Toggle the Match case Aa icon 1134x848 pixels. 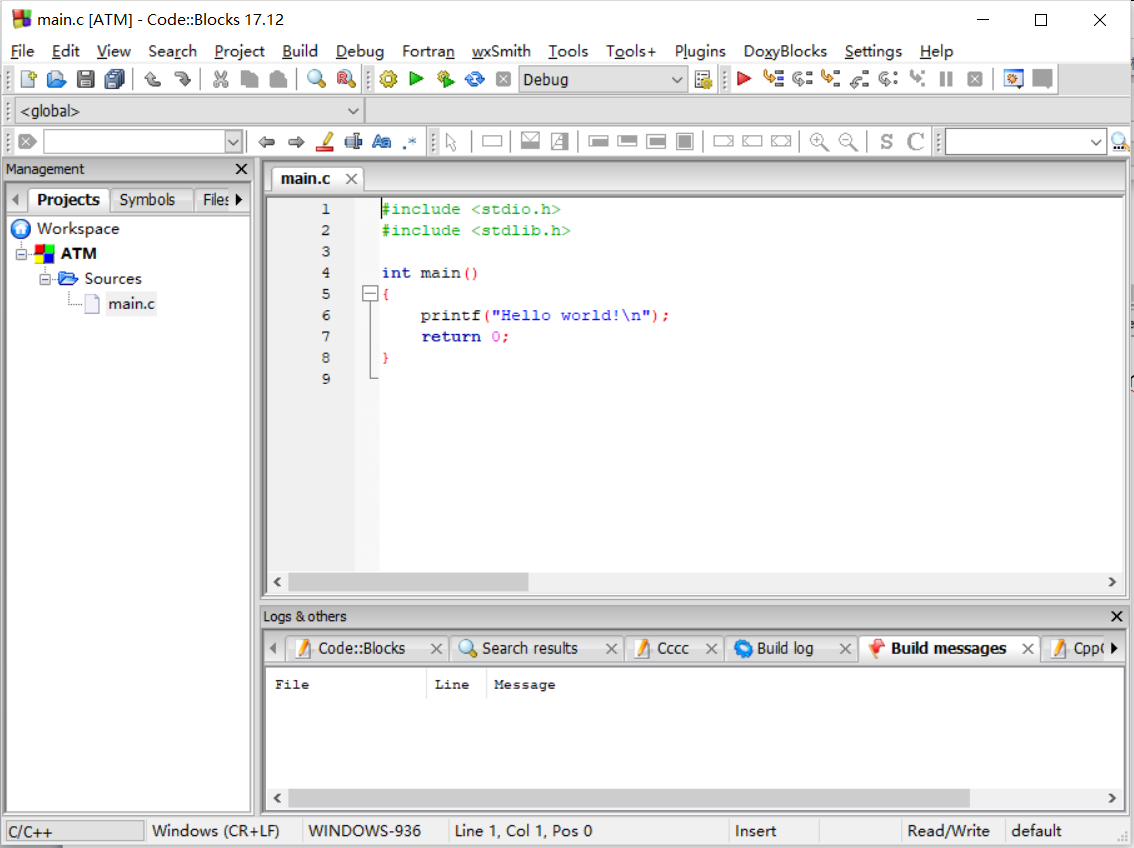[x=382, y=142]
